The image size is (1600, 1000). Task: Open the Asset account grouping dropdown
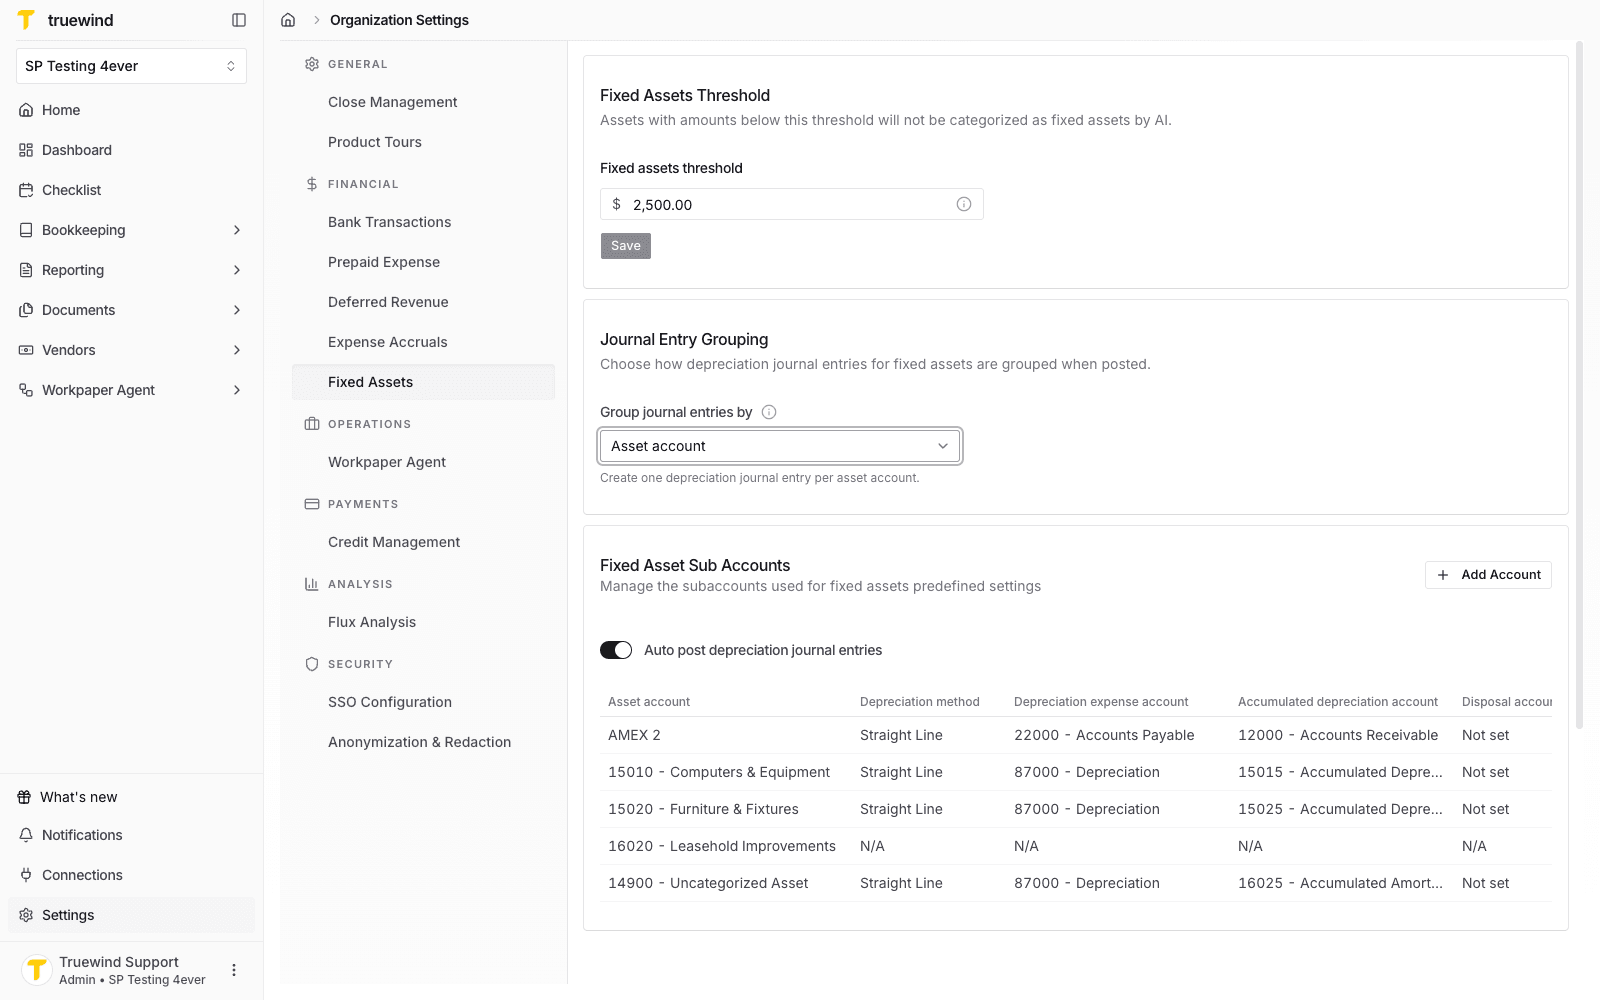[780, 446]
